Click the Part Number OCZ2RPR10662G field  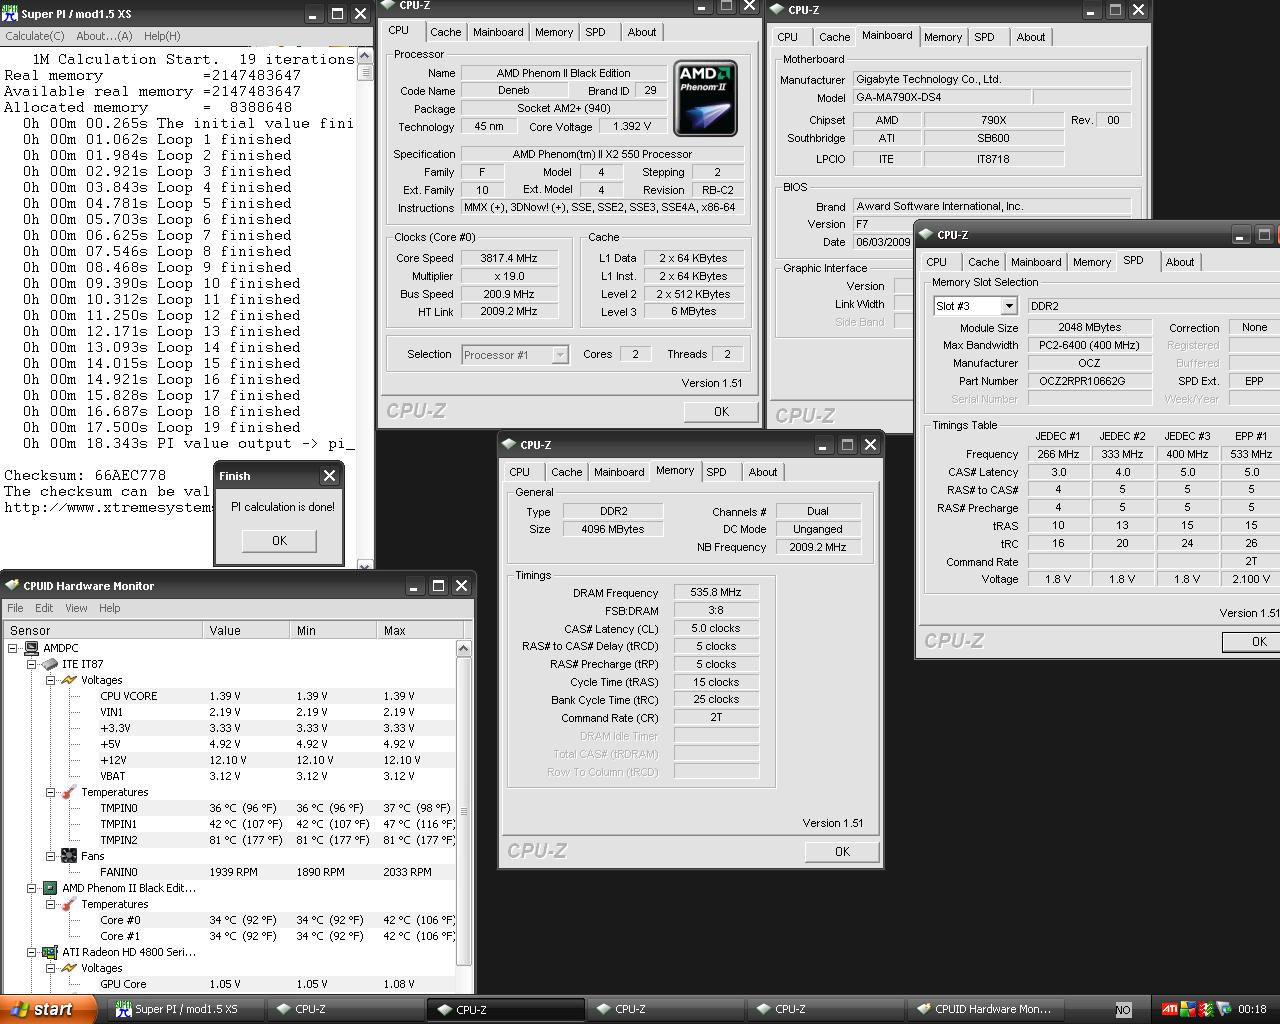point(1089,381)
